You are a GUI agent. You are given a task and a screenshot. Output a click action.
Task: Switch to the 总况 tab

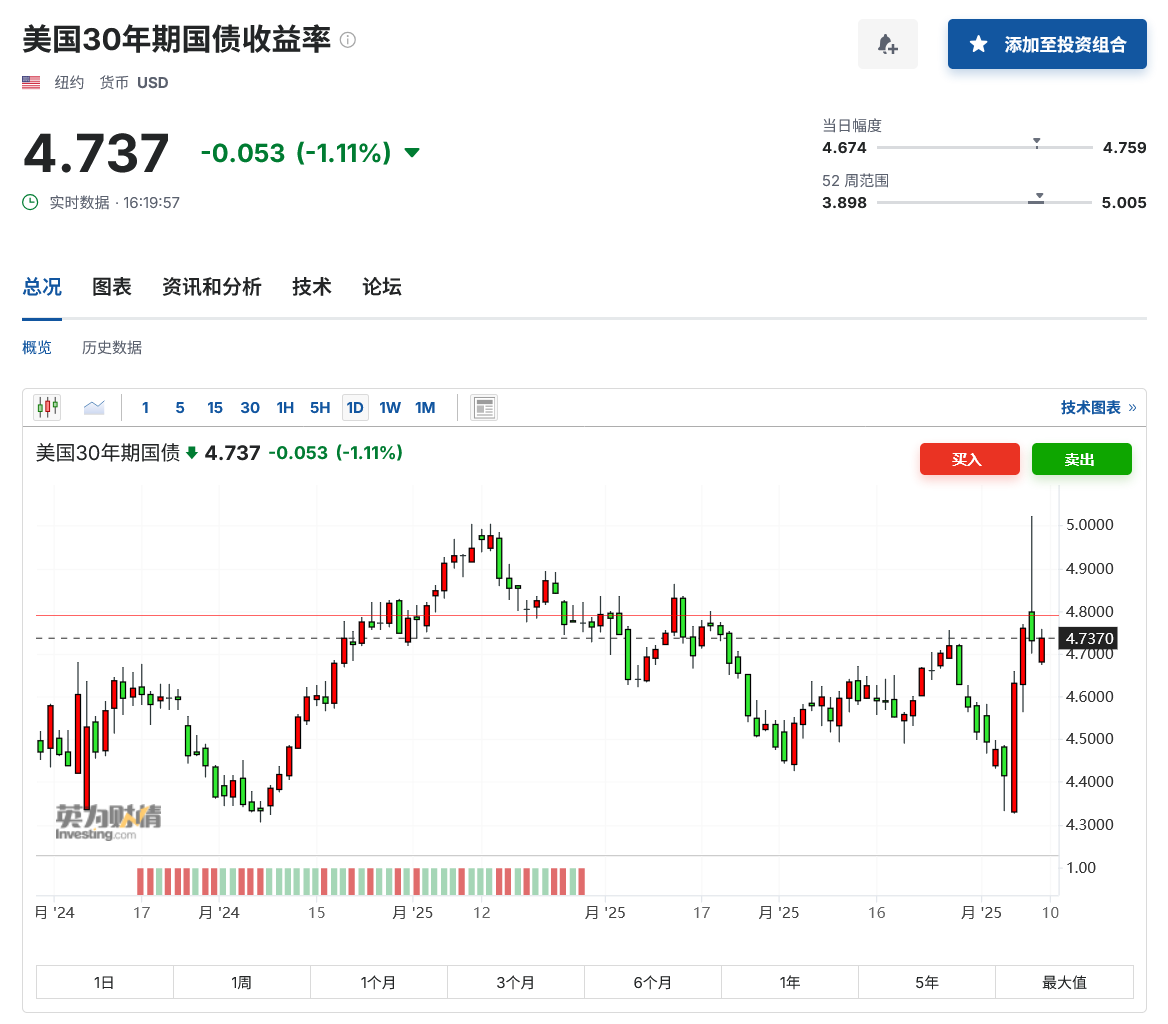point(42,287)
